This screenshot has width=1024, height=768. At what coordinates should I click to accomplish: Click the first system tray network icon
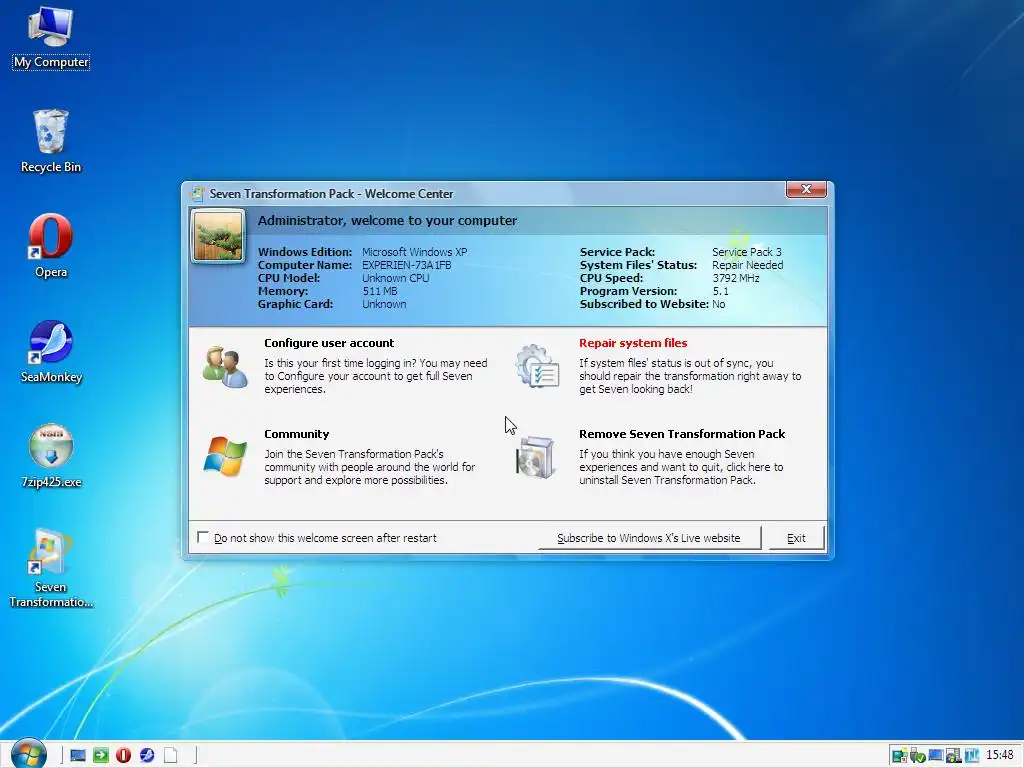[x=899, y=756]
